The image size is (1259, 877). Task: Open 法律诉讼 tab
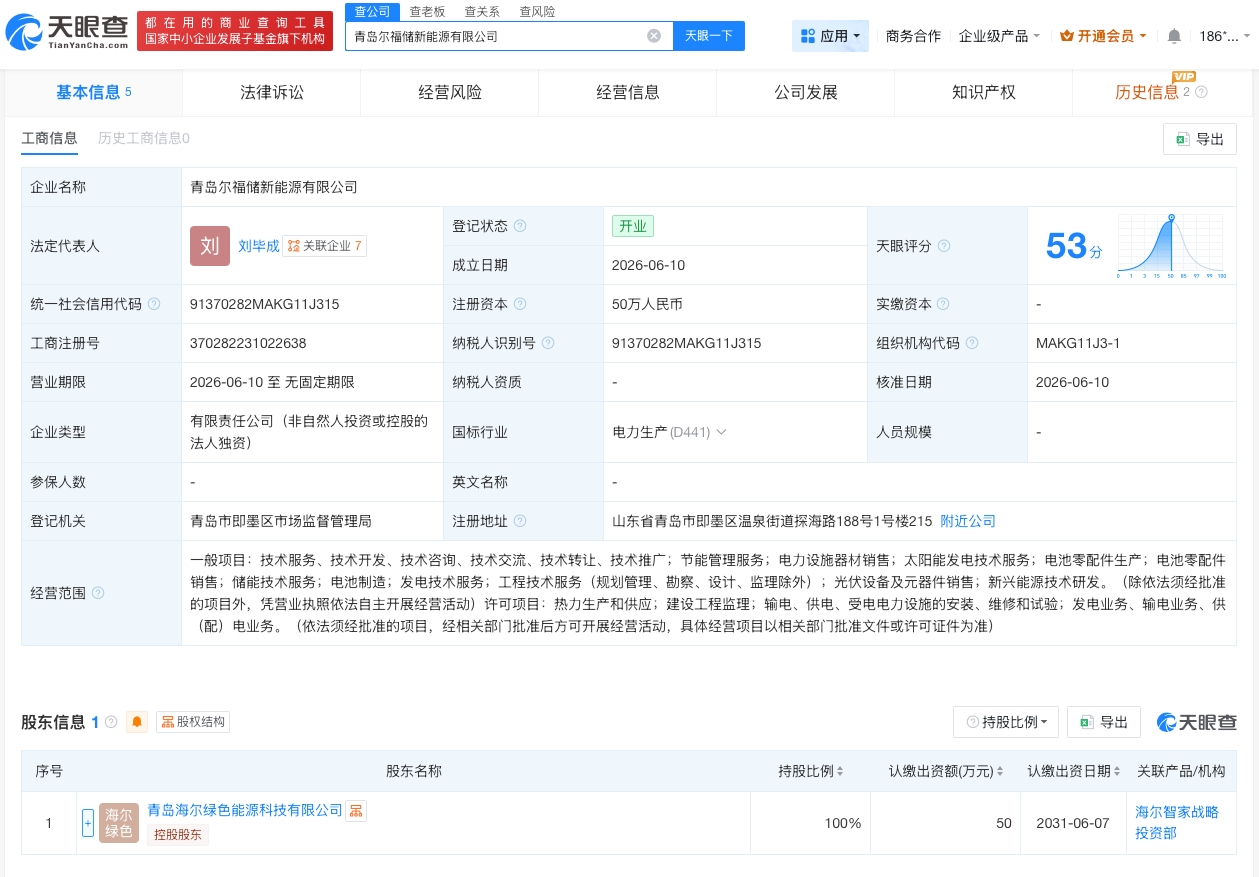tap(272, 92)
